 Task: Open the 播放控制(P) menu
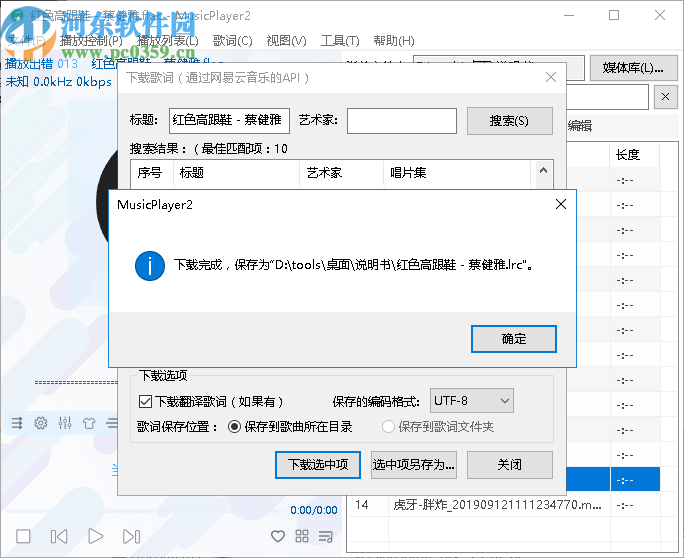pyautogui.click(x=91, y=41)
